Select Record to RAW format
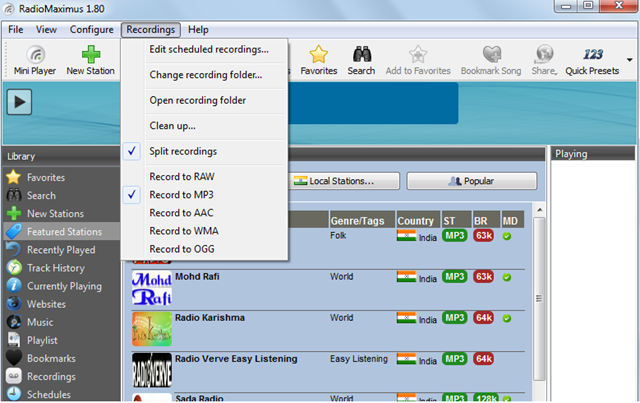The width and height of the screenshot is (640, 403). click(204, 177)
